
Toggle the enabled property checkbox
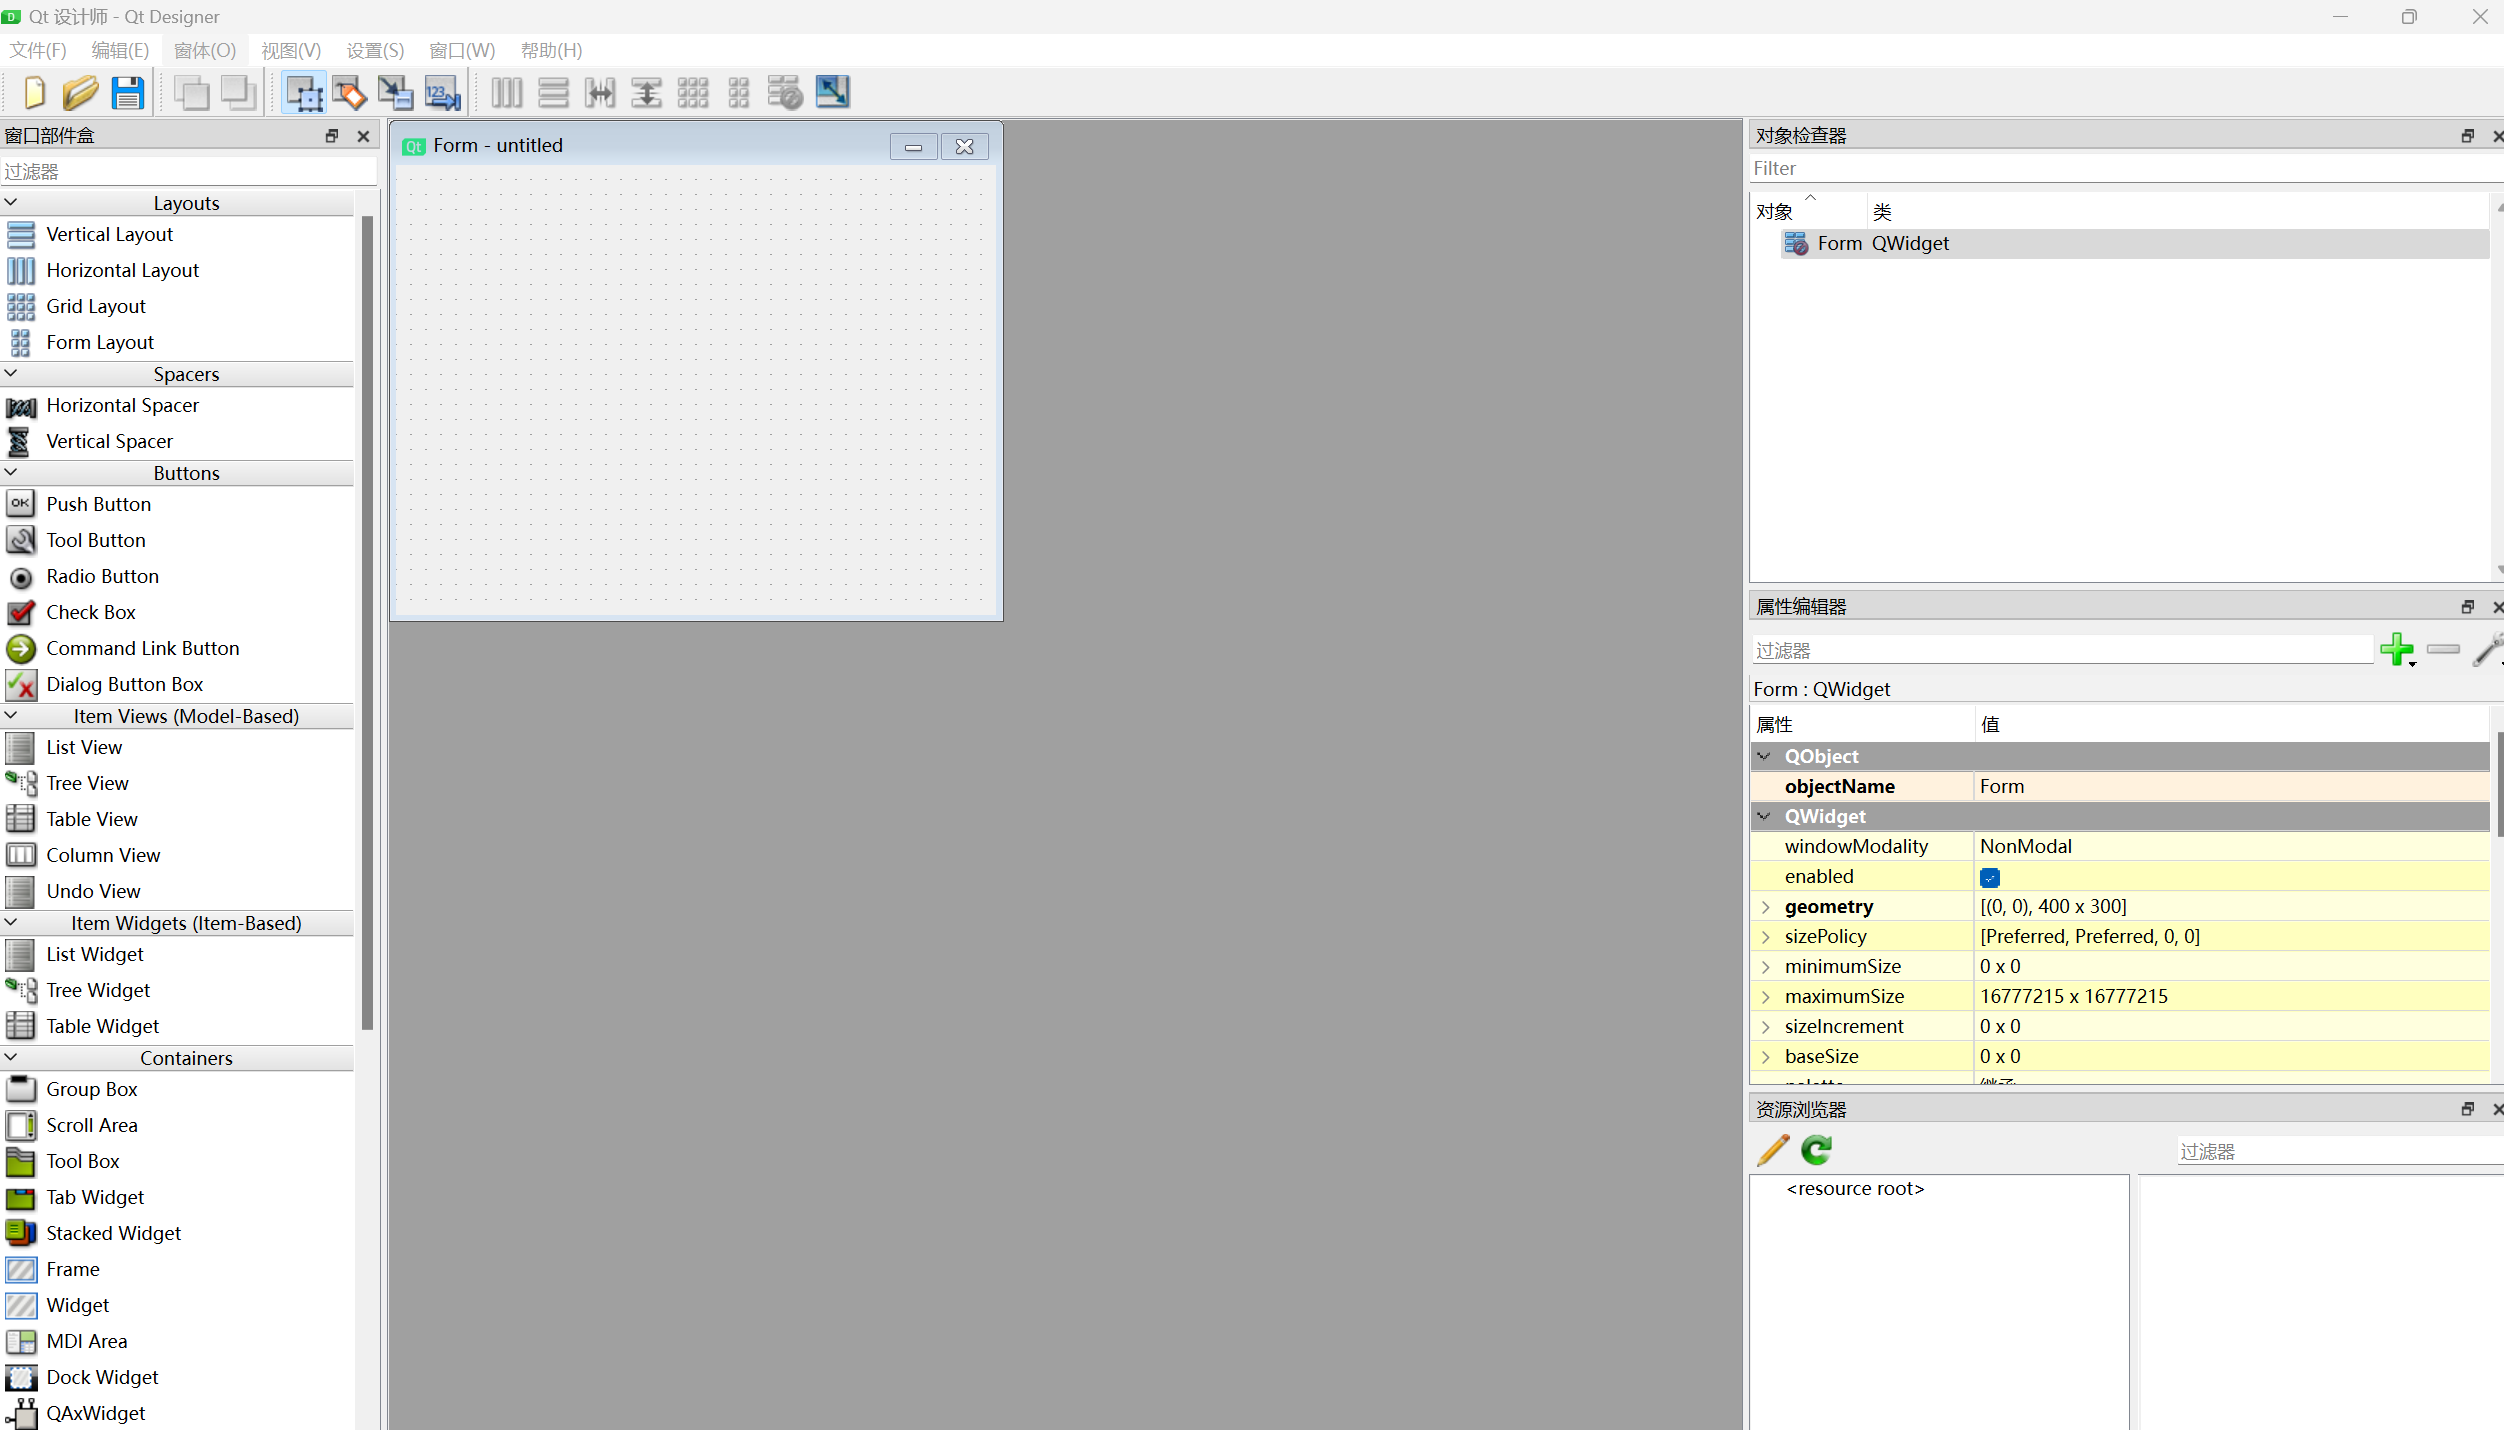[1989, 877]
